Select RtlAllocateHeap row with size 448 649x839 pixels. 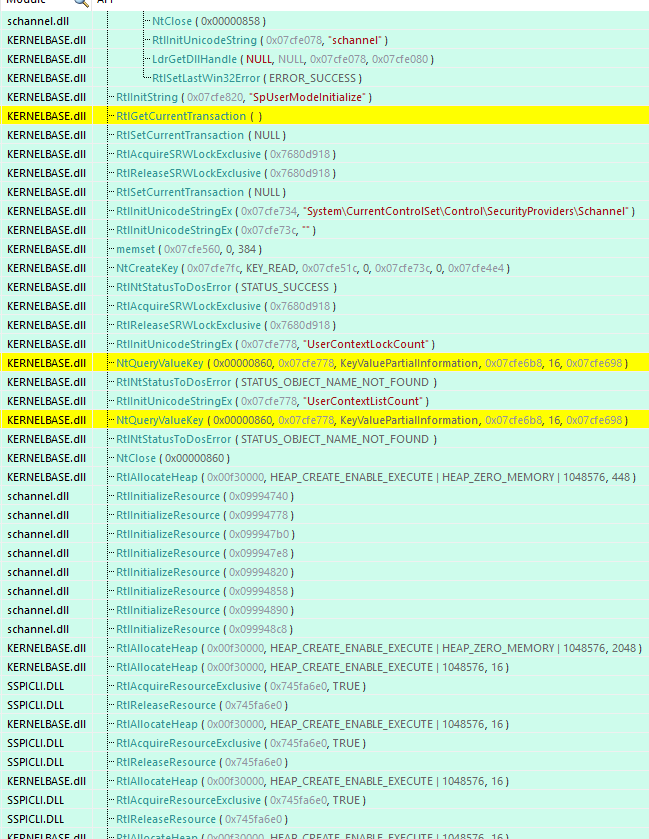pos(324,477)
